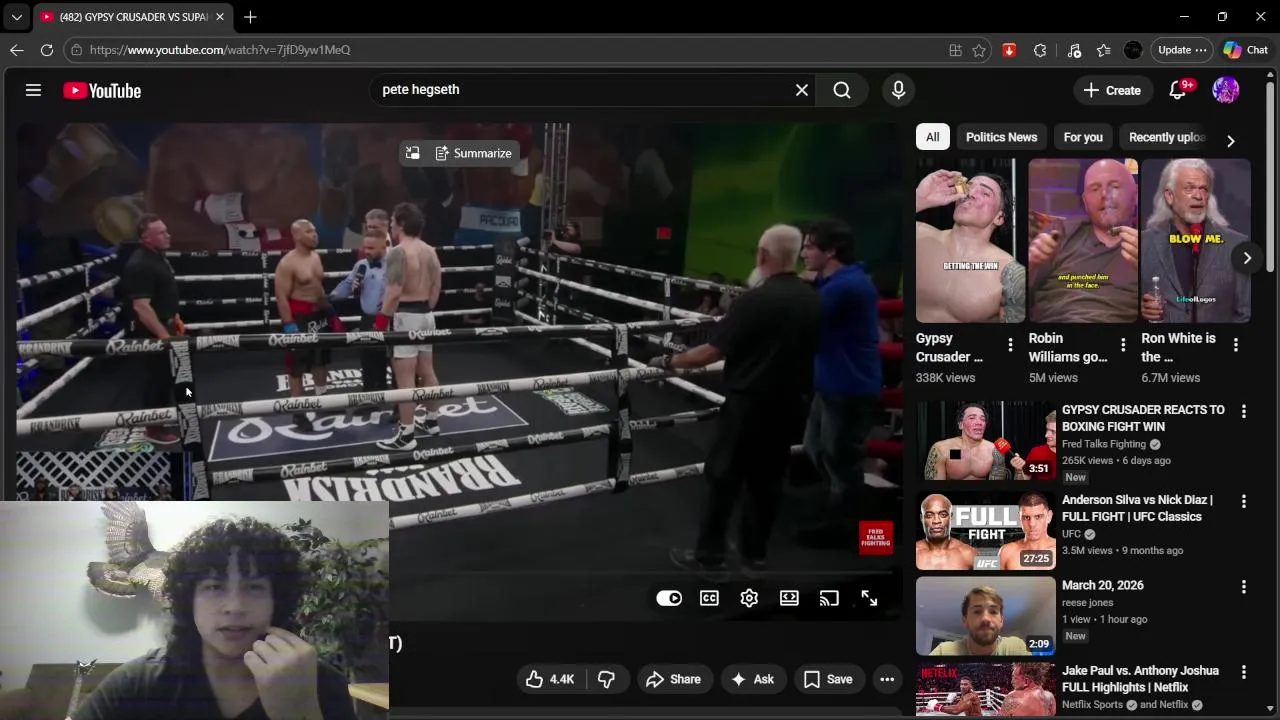Viewport: 1280px width, 720px height.
Task: Share this video
Action: (673, 679)
